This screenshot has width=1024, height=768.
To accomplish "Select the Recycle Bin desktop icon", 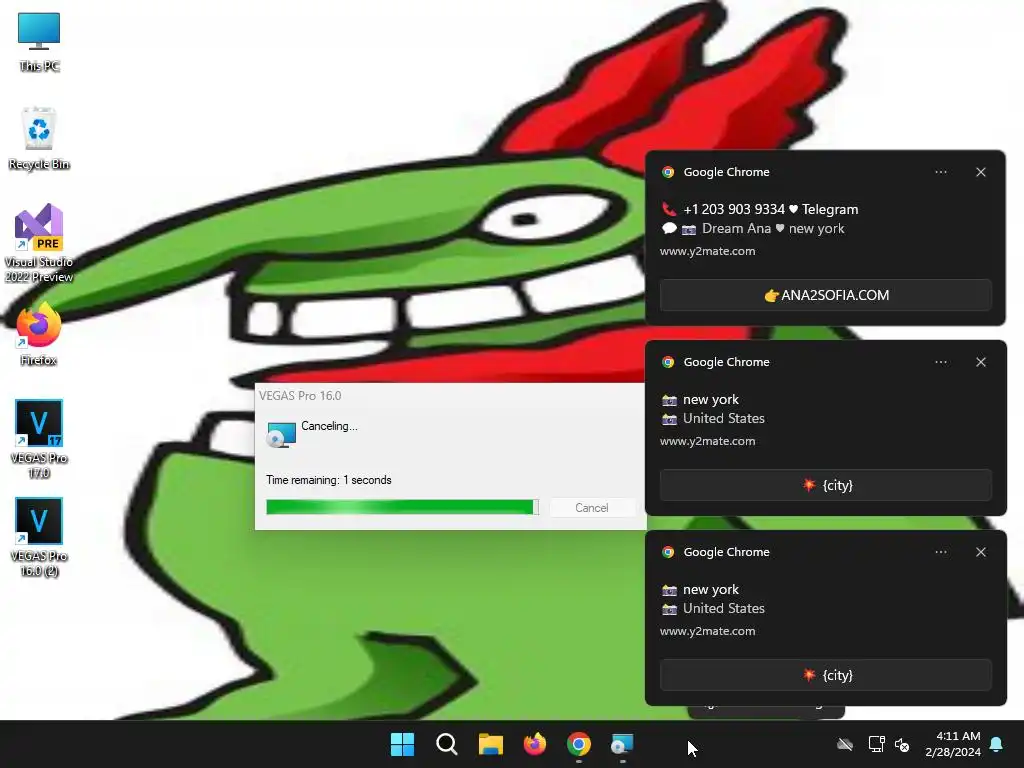I will (x=39, y=138).
